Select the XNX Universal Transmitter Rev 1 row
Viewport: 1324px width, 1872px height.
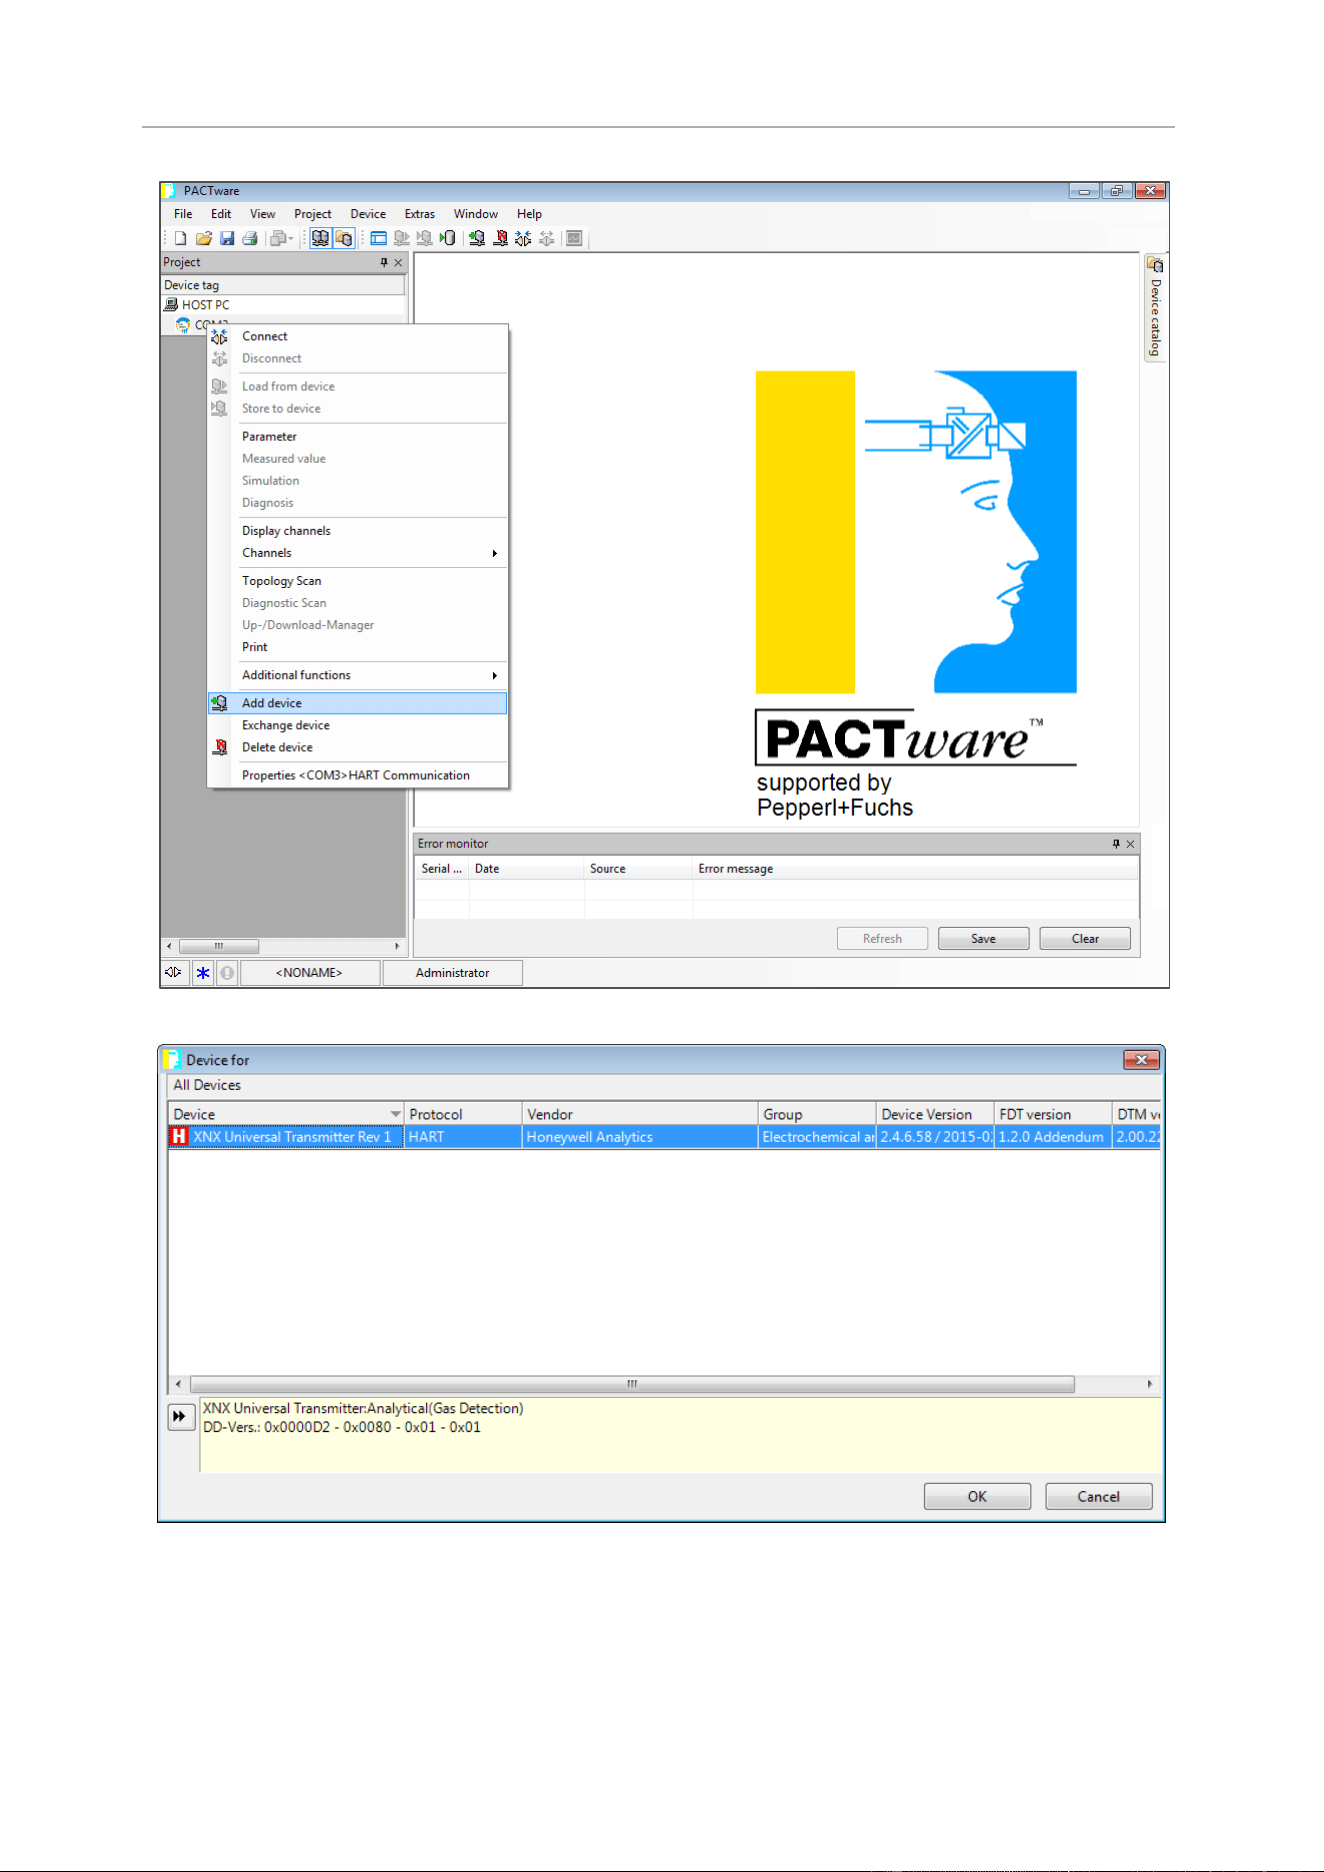pos(664,1137)
